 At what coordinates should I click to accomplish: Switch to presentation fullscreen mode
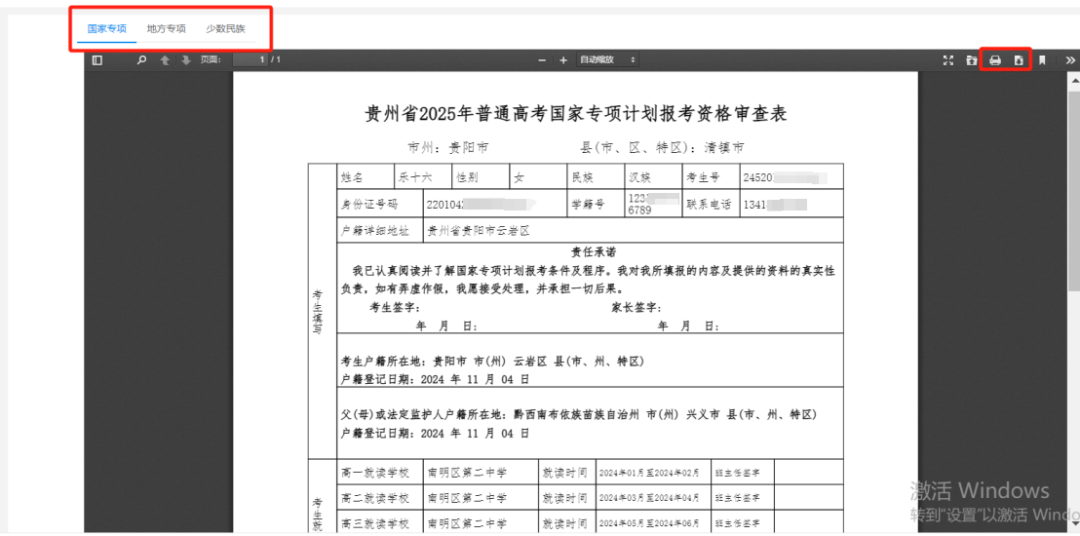[x=948, y=61]
